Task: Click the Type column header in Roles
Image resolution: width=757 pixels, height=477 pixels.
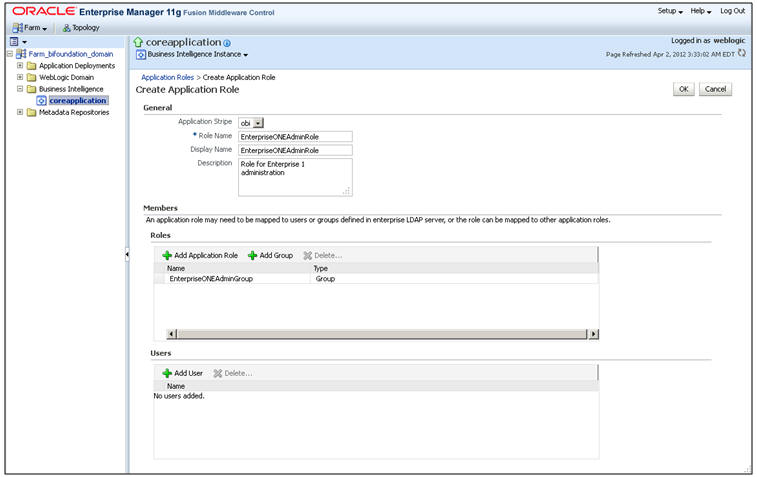Action: click(321, 268)
